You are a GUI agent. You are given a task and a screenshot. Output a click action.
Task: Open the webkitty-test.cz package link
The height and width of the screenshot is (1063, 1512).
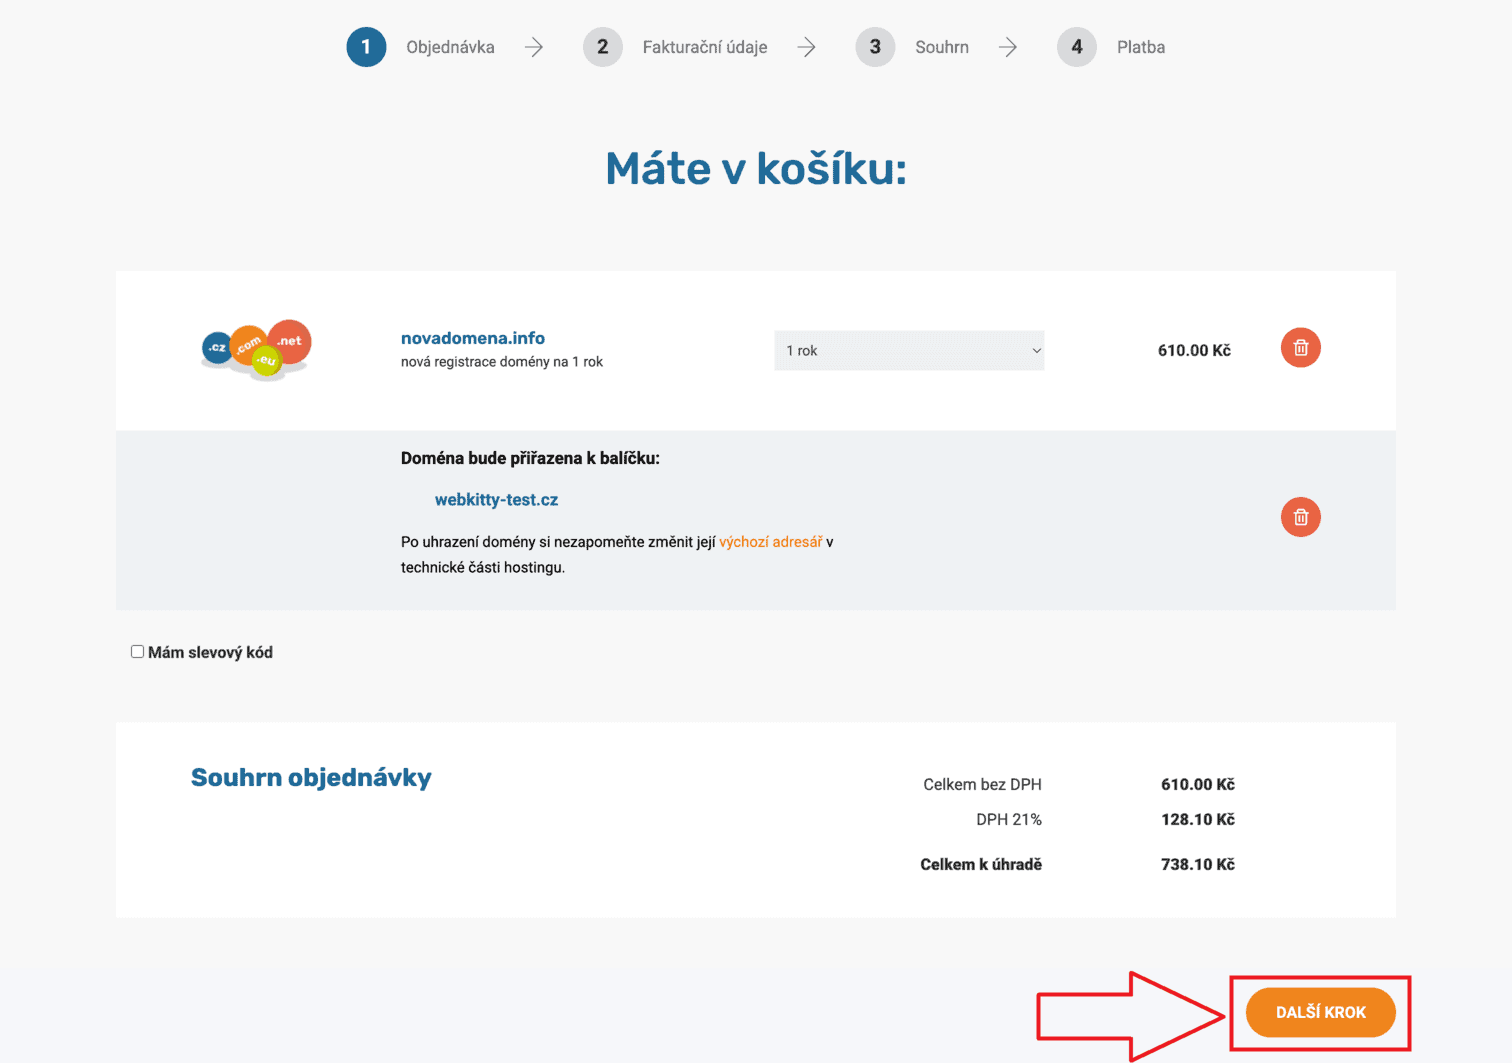(496, 500)
